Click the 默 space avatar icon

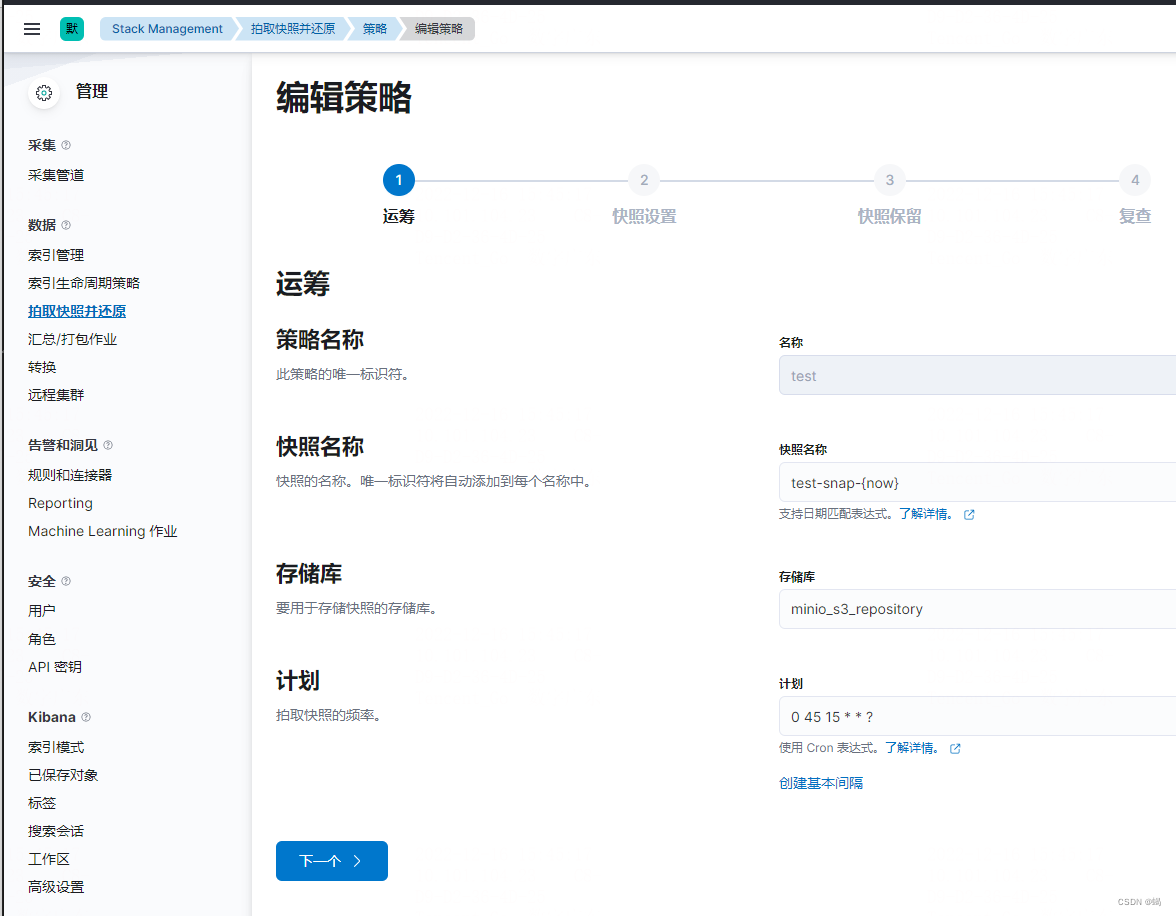coord(71,28)
